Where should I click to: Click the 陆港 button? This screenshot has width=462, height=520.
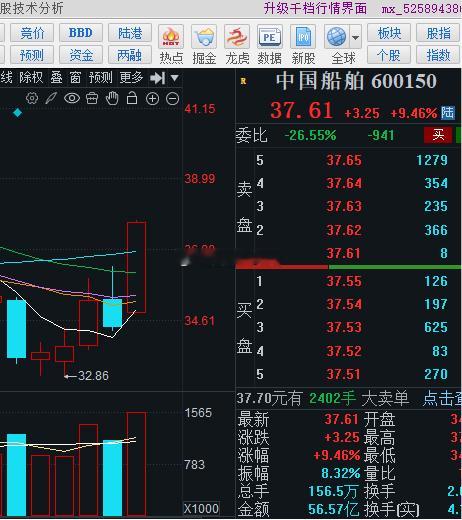(130, 33)
